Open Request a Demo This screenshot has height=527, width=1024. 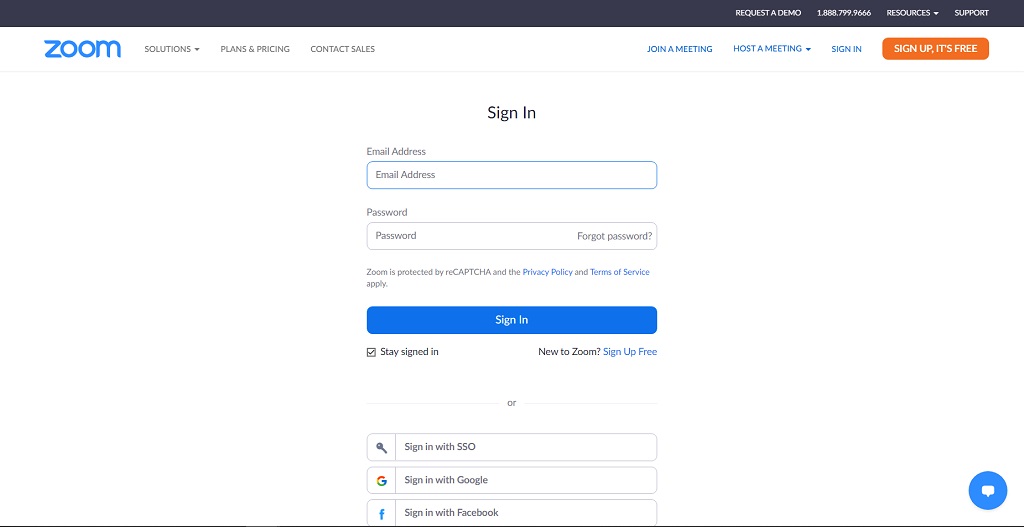point(768,13)
